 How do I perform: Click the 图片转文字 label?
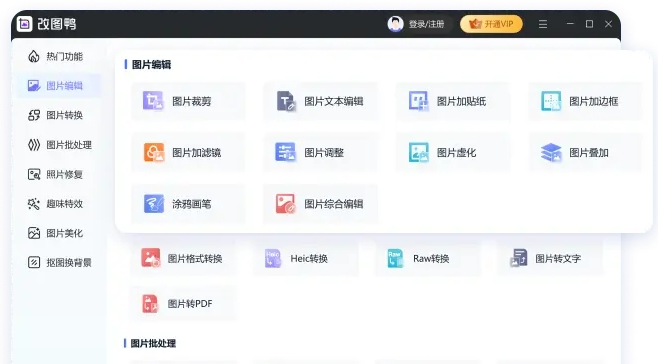[558, 258]
